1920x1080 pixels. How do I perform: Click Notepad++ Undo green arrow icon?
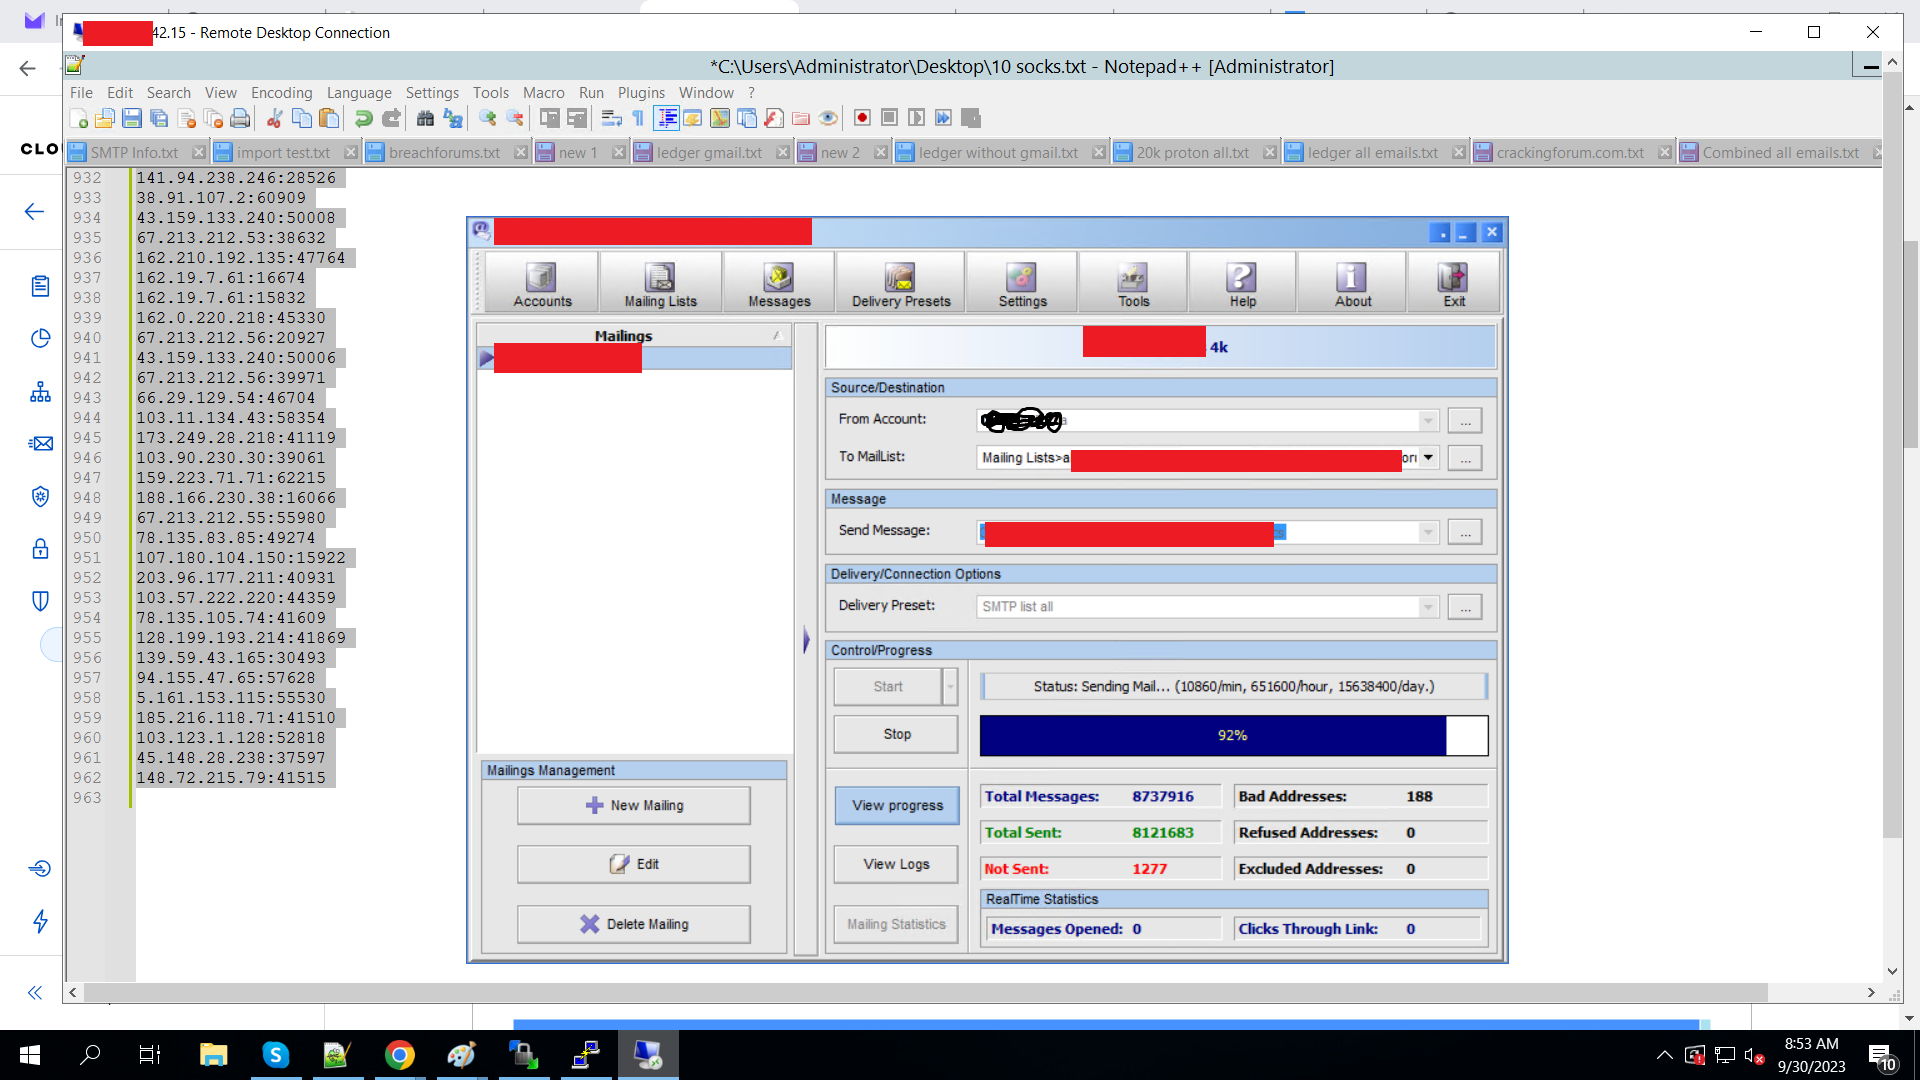(364, 118)
